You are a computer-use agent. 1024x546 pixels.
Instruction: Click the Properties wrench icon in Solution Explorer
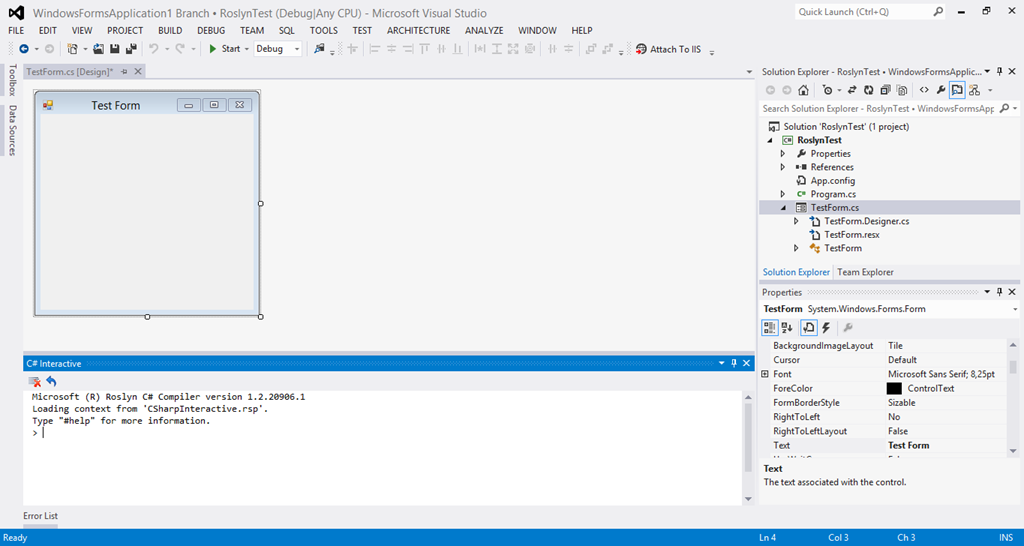click(940, 90)
